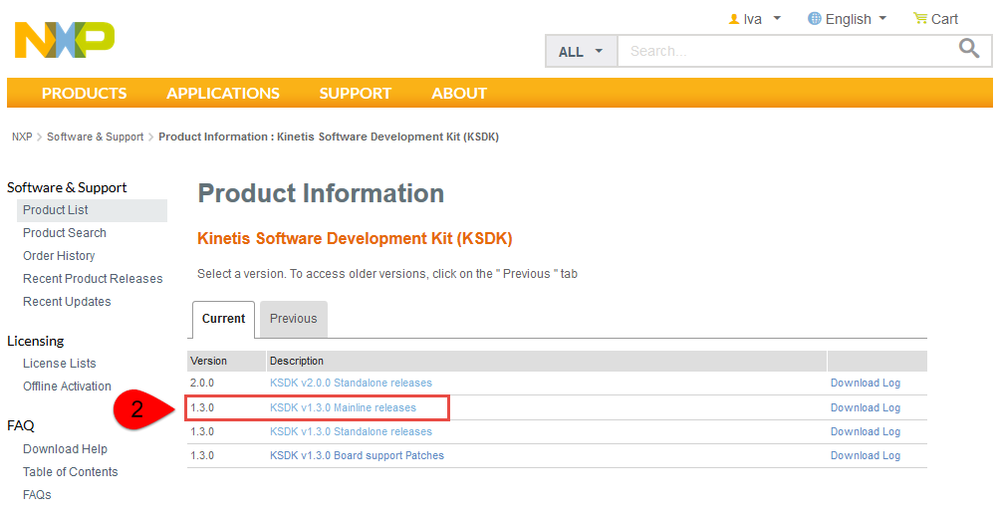Expand the Iva account dropdown arrow
Image resolution: width=998 pixels, height=529 pixels.
(777, 18)
